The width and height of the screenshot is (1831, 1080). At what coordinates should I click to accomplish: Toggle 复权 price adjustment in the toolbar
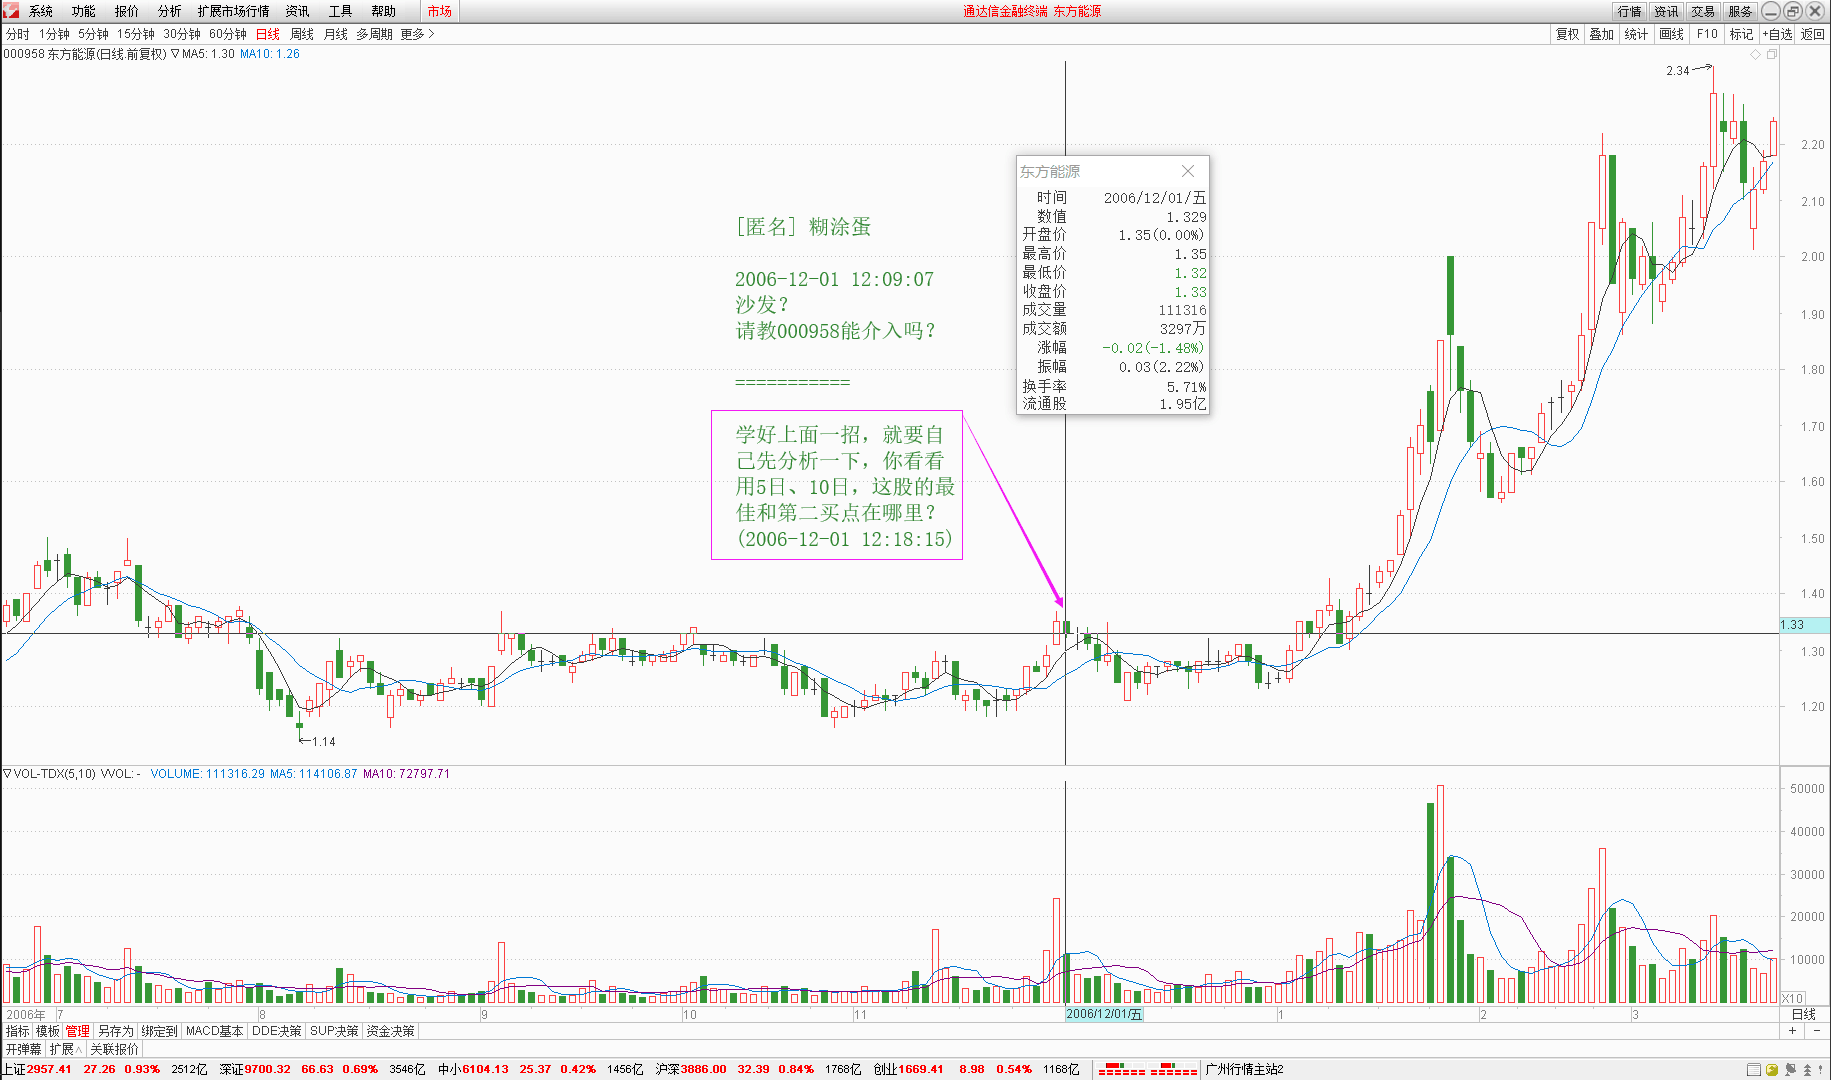[x=1567, y=34]
